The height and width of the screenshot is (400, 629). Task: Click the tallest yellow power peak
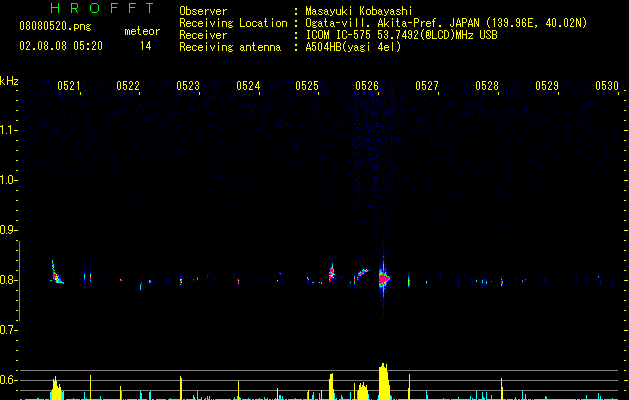[x=384, y=381]
